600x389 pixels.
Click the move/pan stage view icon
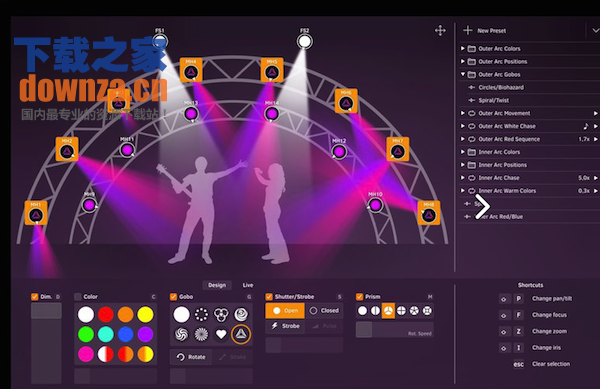pyautogui.click(x=440, y=31)
